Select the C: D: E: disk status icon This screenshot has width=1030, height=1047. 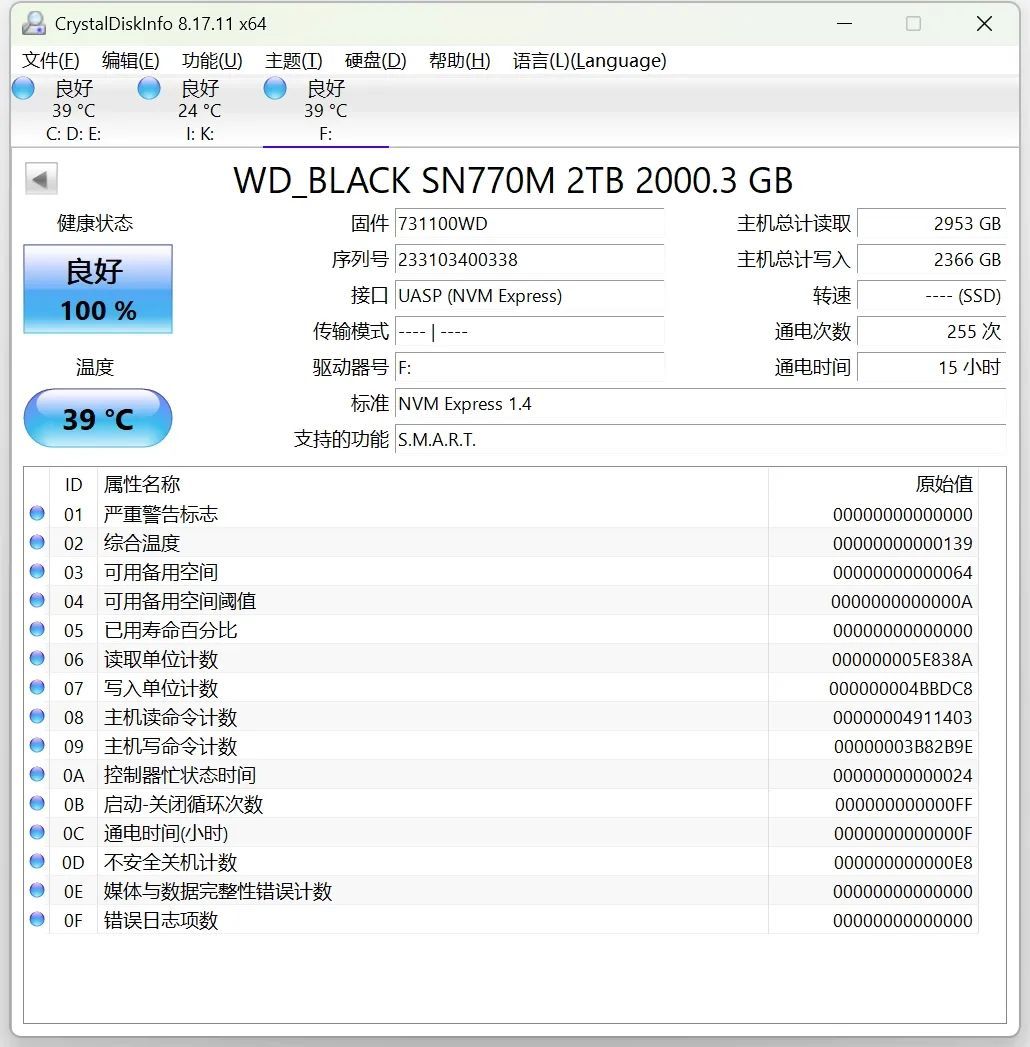click(23, 88)
